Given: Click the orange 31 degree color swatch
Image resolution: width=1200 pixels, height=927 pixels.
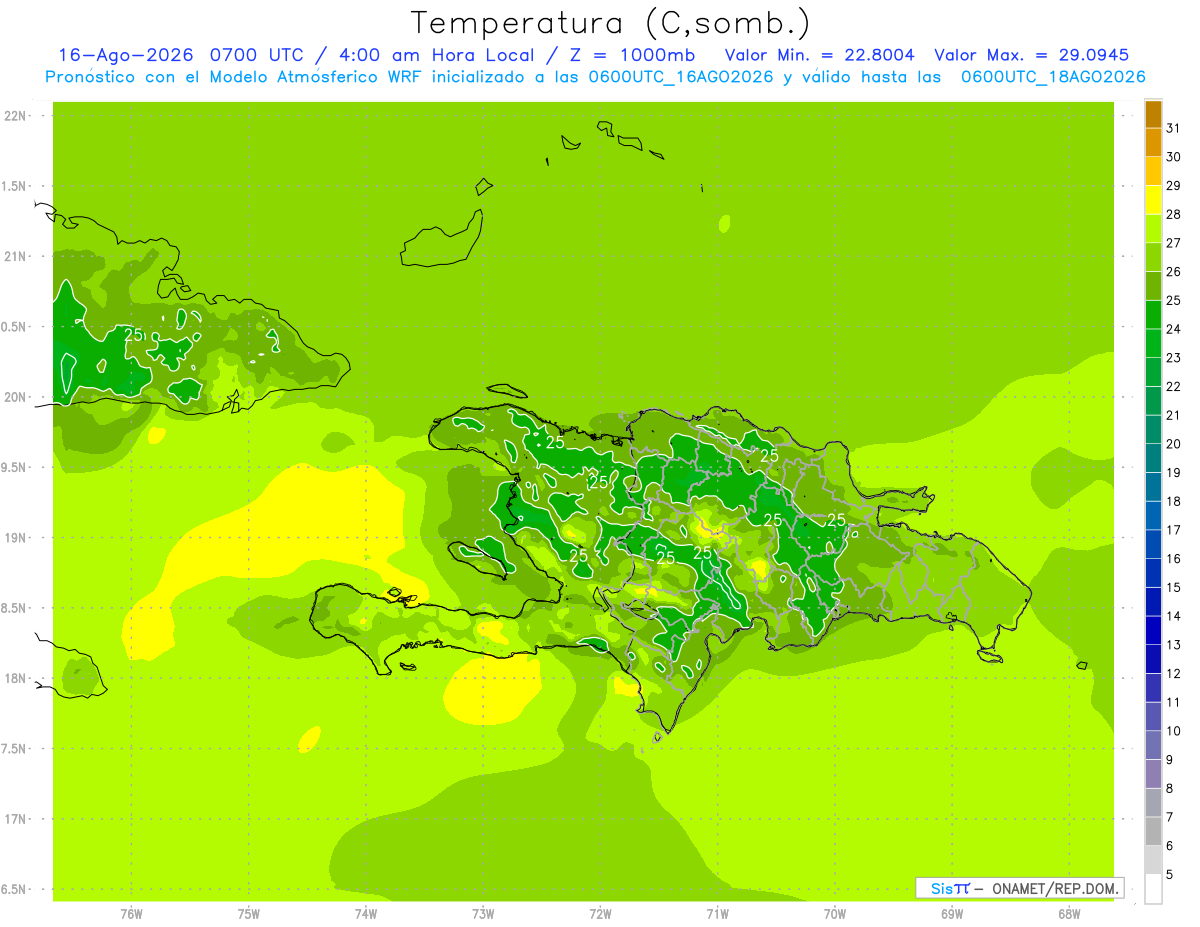Looking at the screenshot, I should 1153,115.
